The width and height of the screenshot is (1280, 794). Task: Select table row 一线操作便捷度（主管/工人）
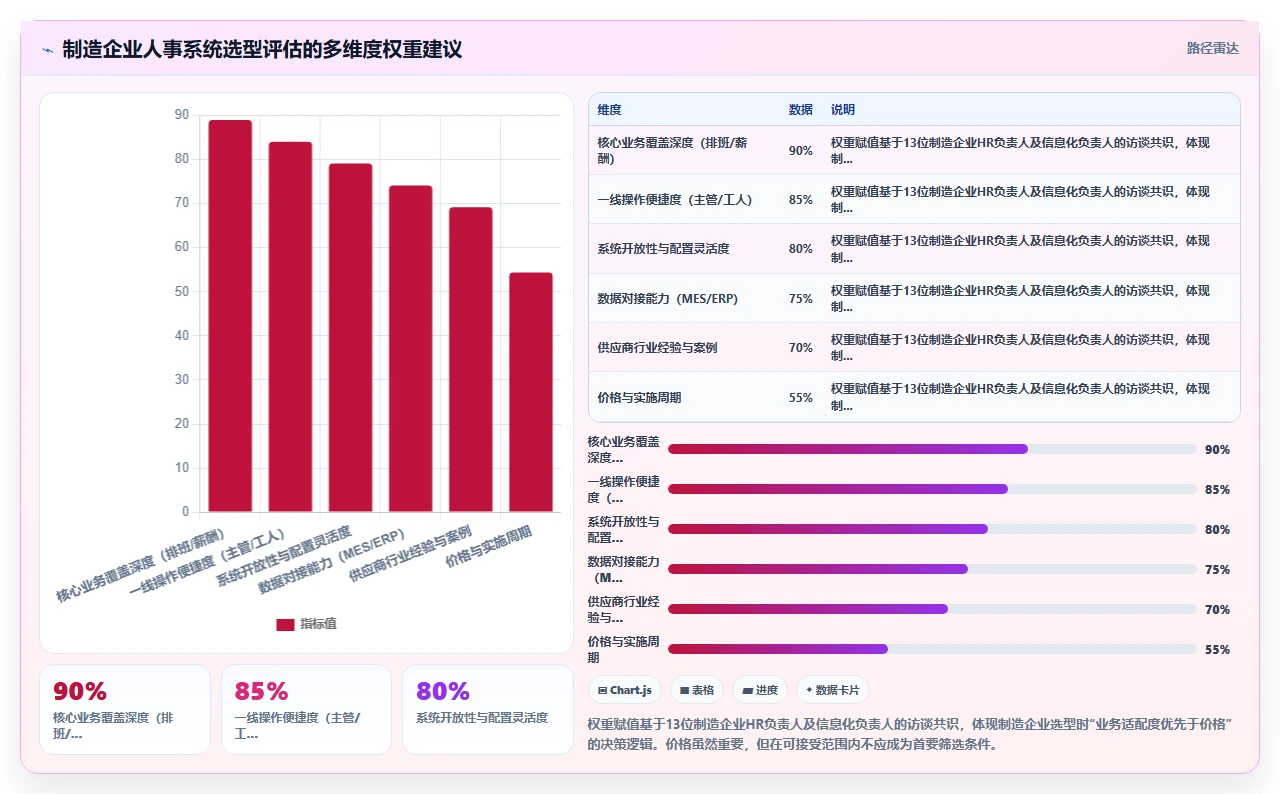914,199
